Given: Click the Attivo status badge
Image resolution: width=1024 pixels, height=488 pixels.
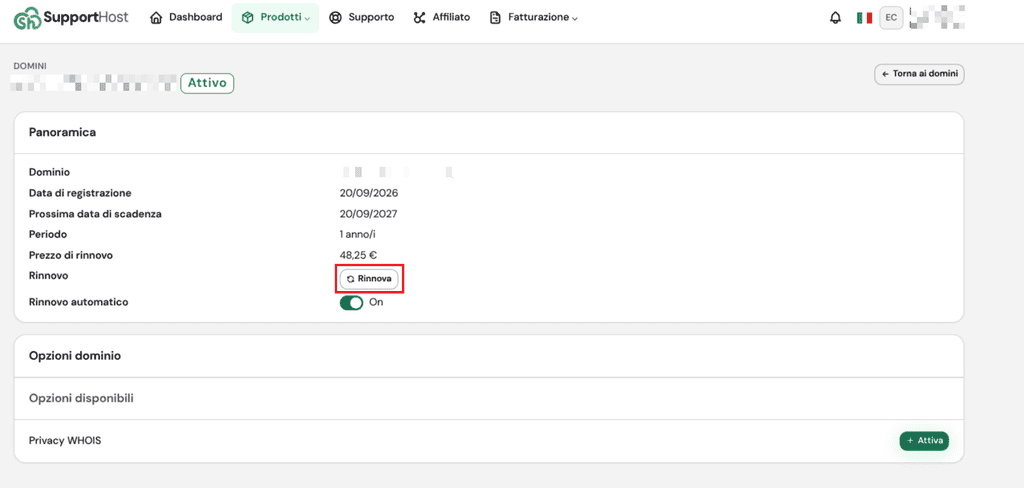Looking at the screenshot, I should coord(207,83).
